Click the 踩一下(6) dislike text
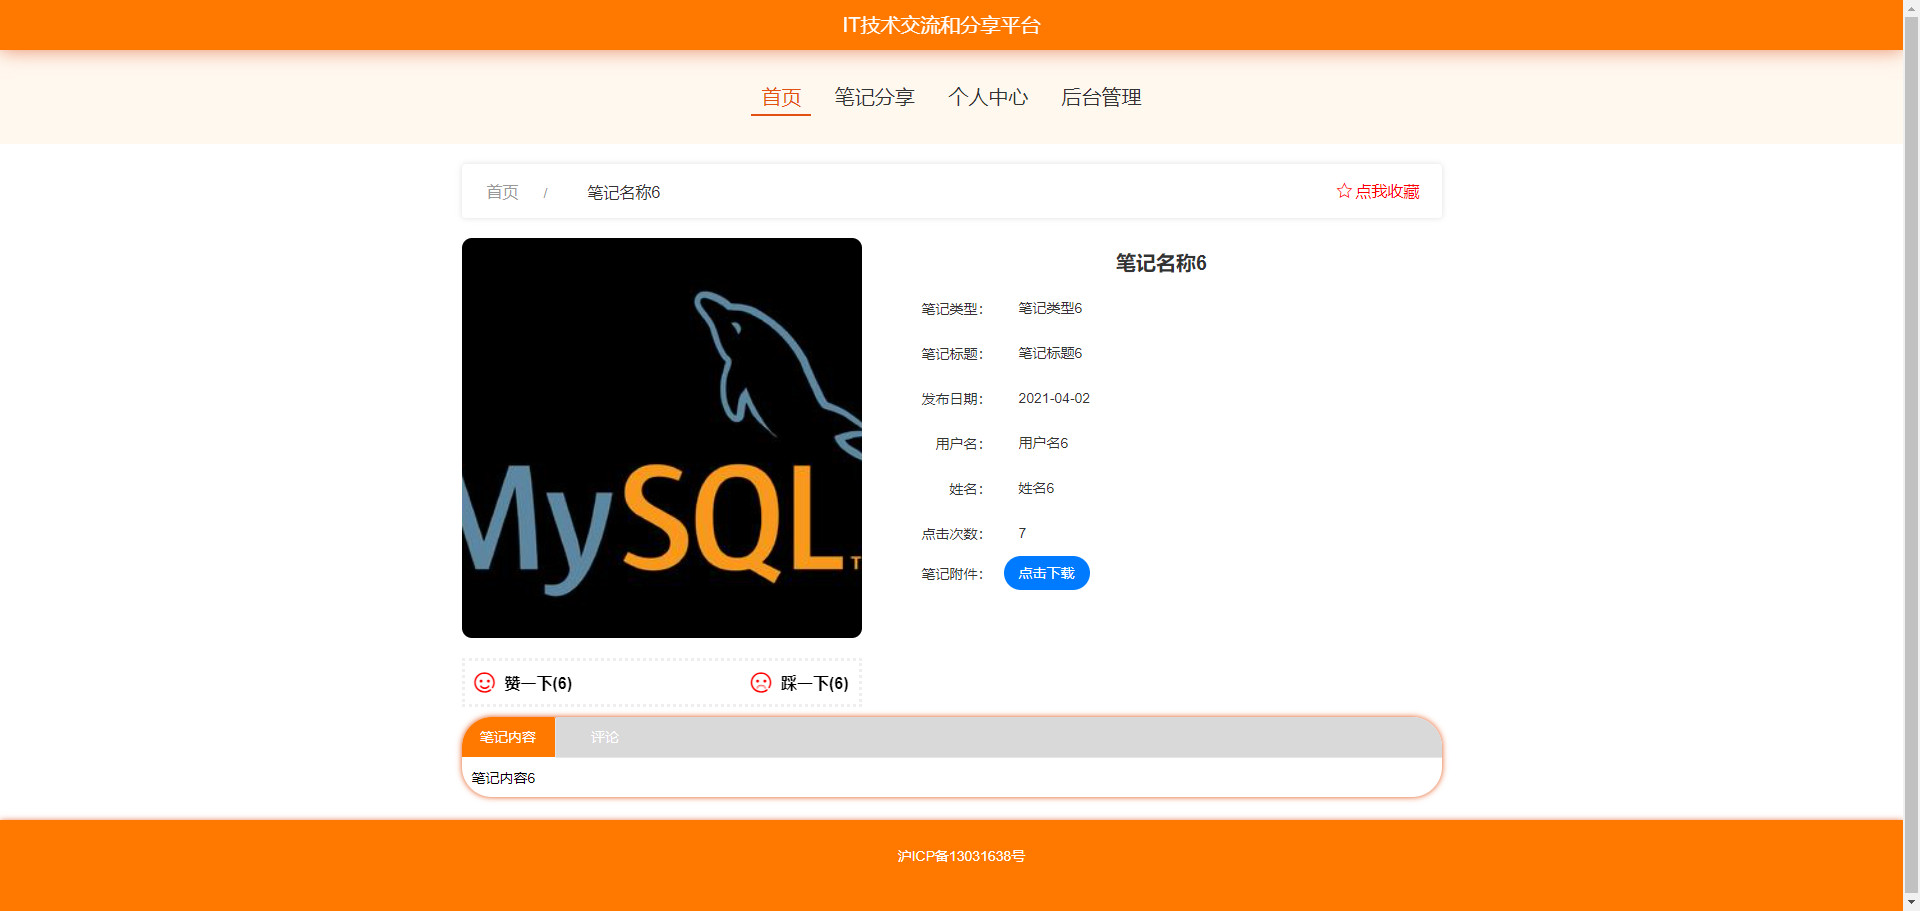The height and width of the screenshot is (911, 1920). pyautogui.click(x=815, y=683)
